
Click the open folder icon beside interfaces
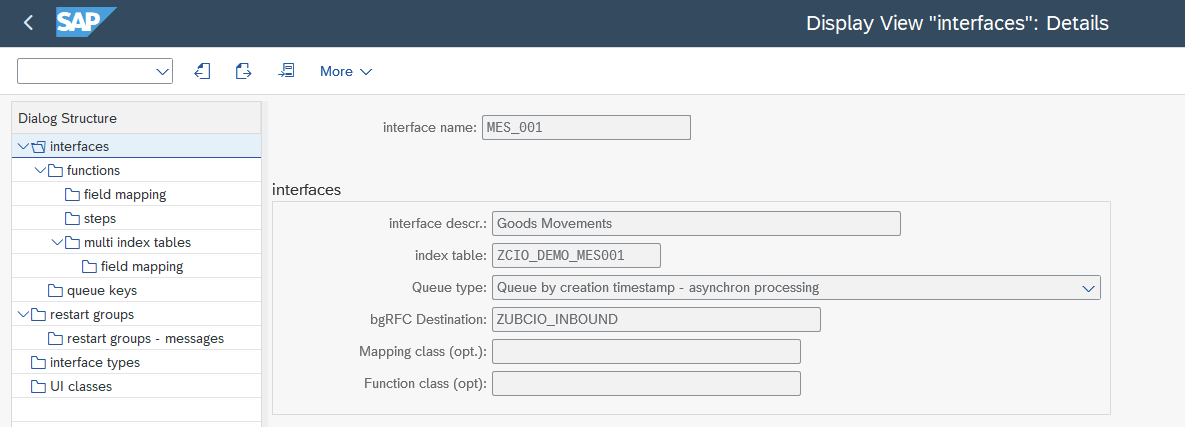click(39, 147)
